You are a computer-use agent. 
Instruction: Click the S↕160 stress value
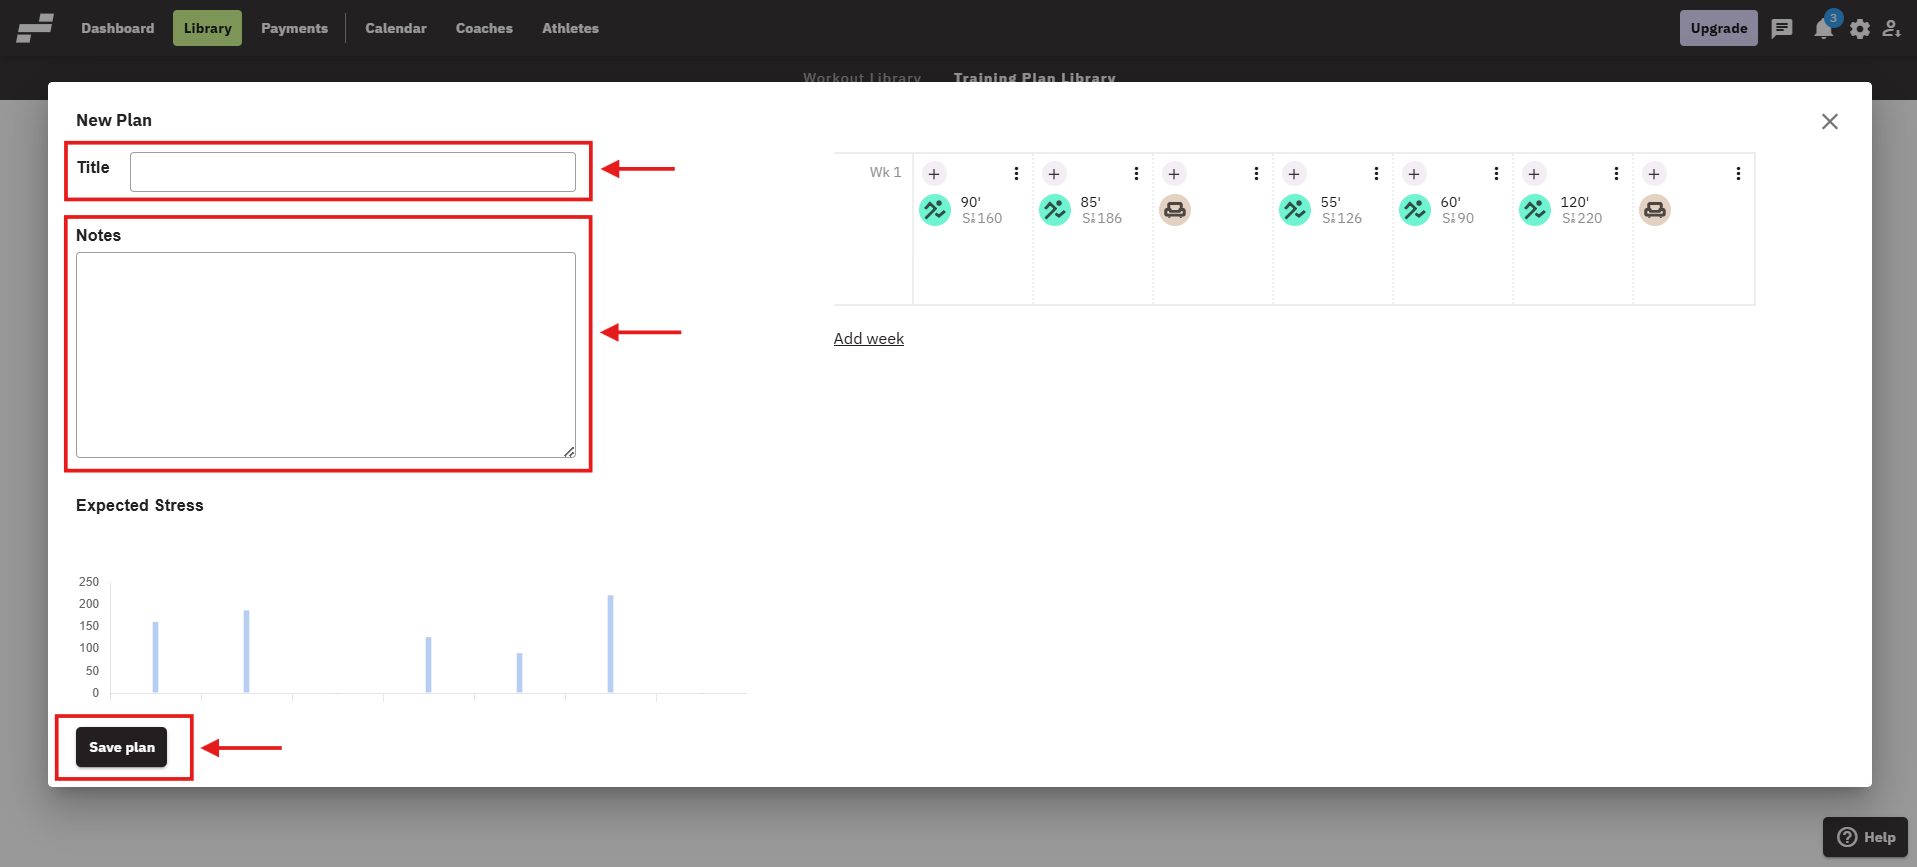pos(982,218)
